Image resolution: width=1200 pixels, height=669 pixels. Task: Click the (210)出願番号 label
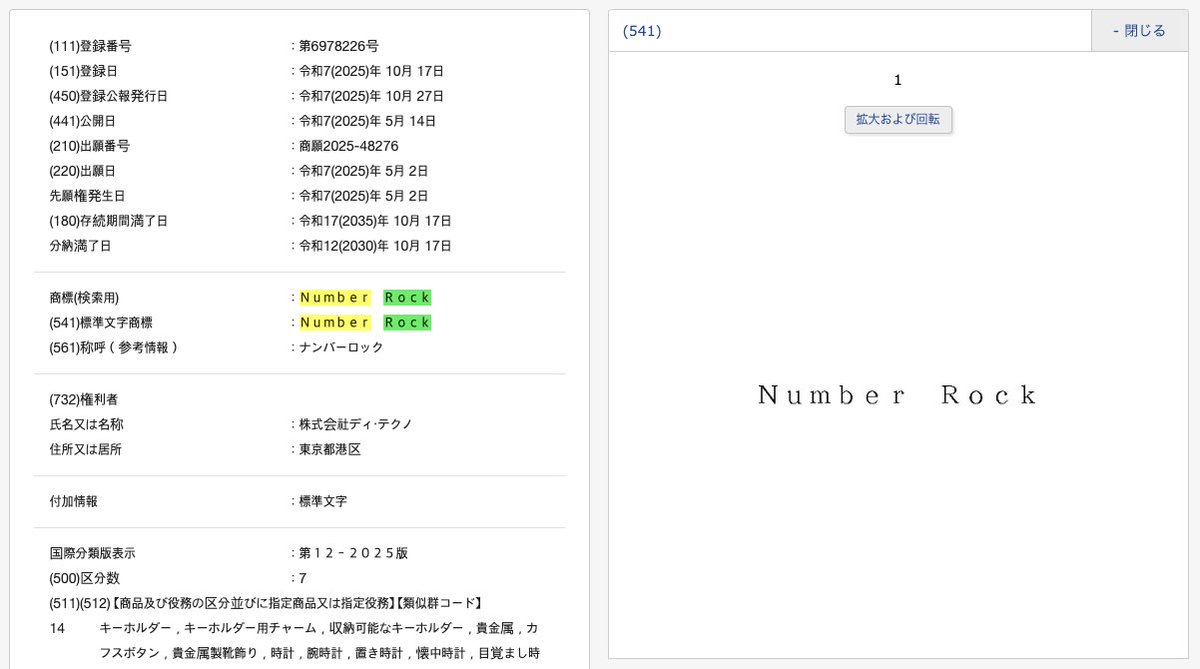[x=89, y=146]
